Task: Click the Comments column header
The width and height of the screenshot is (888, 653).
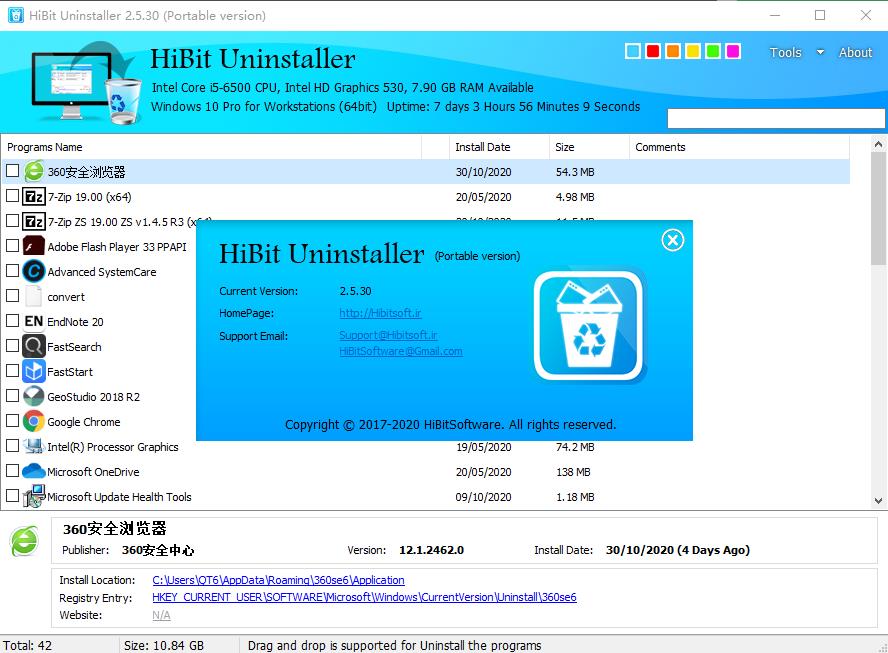Action: pos(739,147)
